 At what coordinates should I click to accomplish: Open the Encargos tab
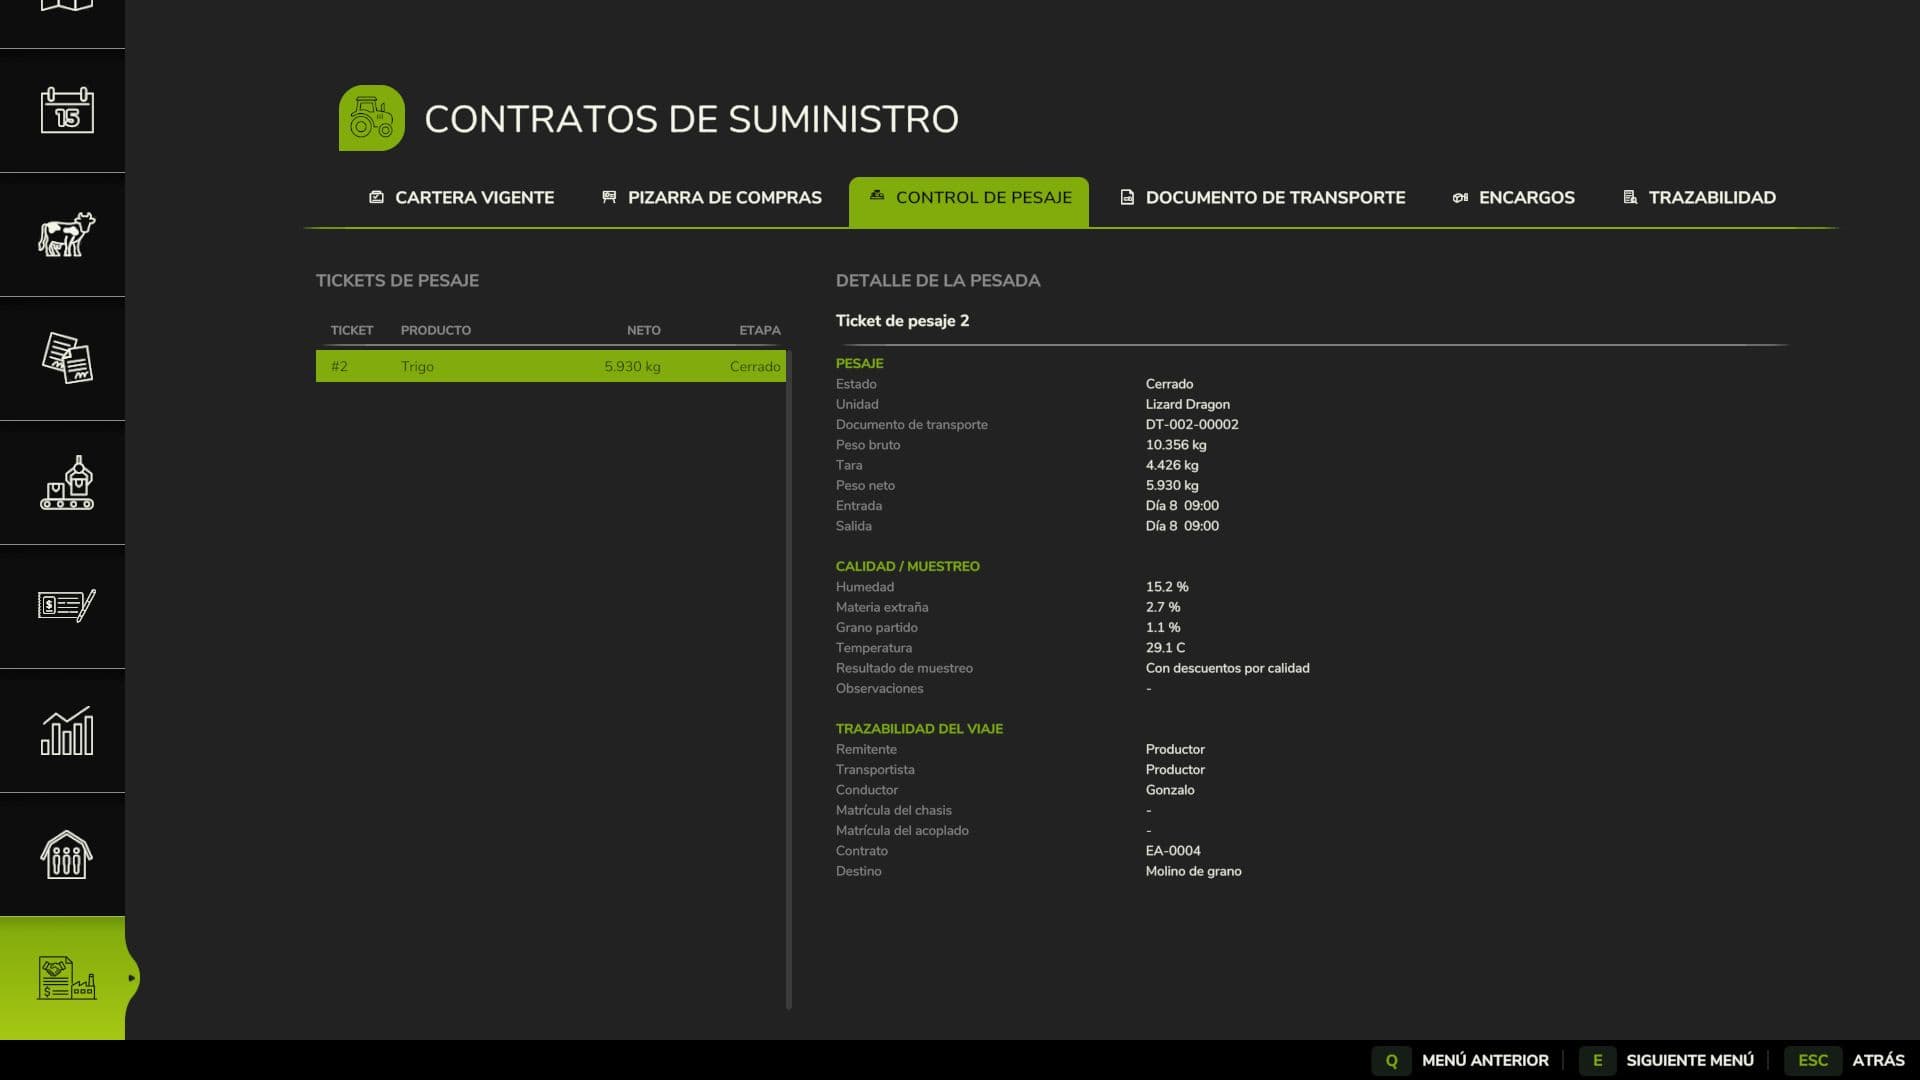click(1513, 198)
